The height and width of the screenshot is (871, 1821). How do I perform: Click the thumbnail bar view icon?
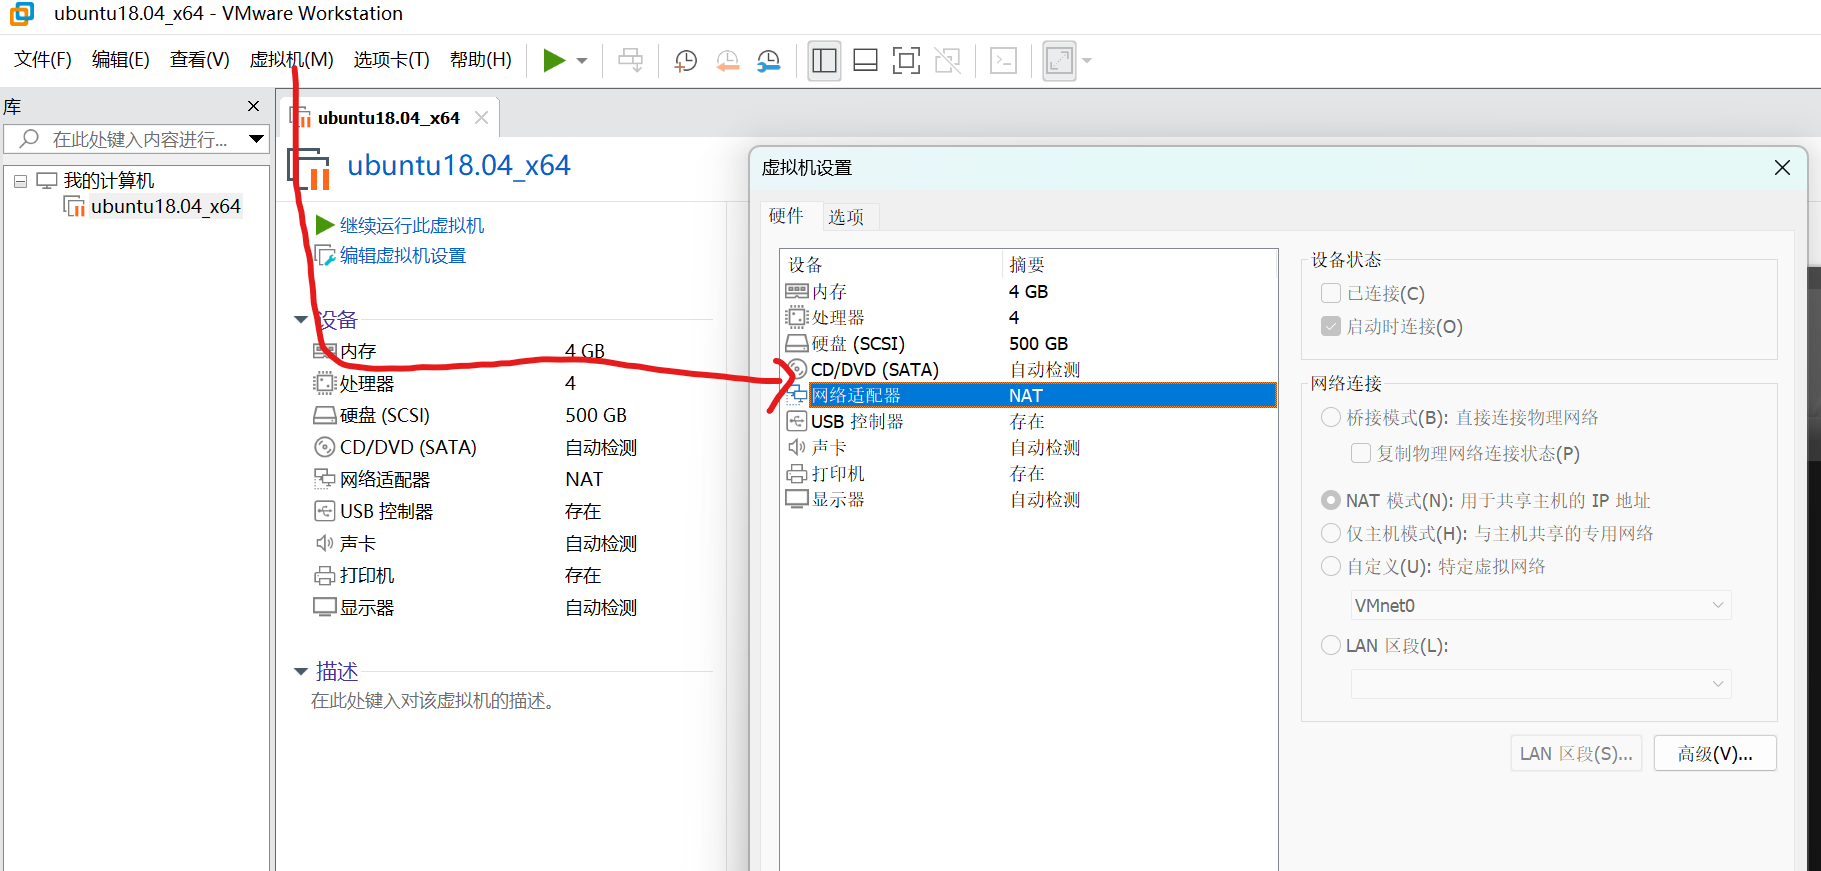pos(865,61)
